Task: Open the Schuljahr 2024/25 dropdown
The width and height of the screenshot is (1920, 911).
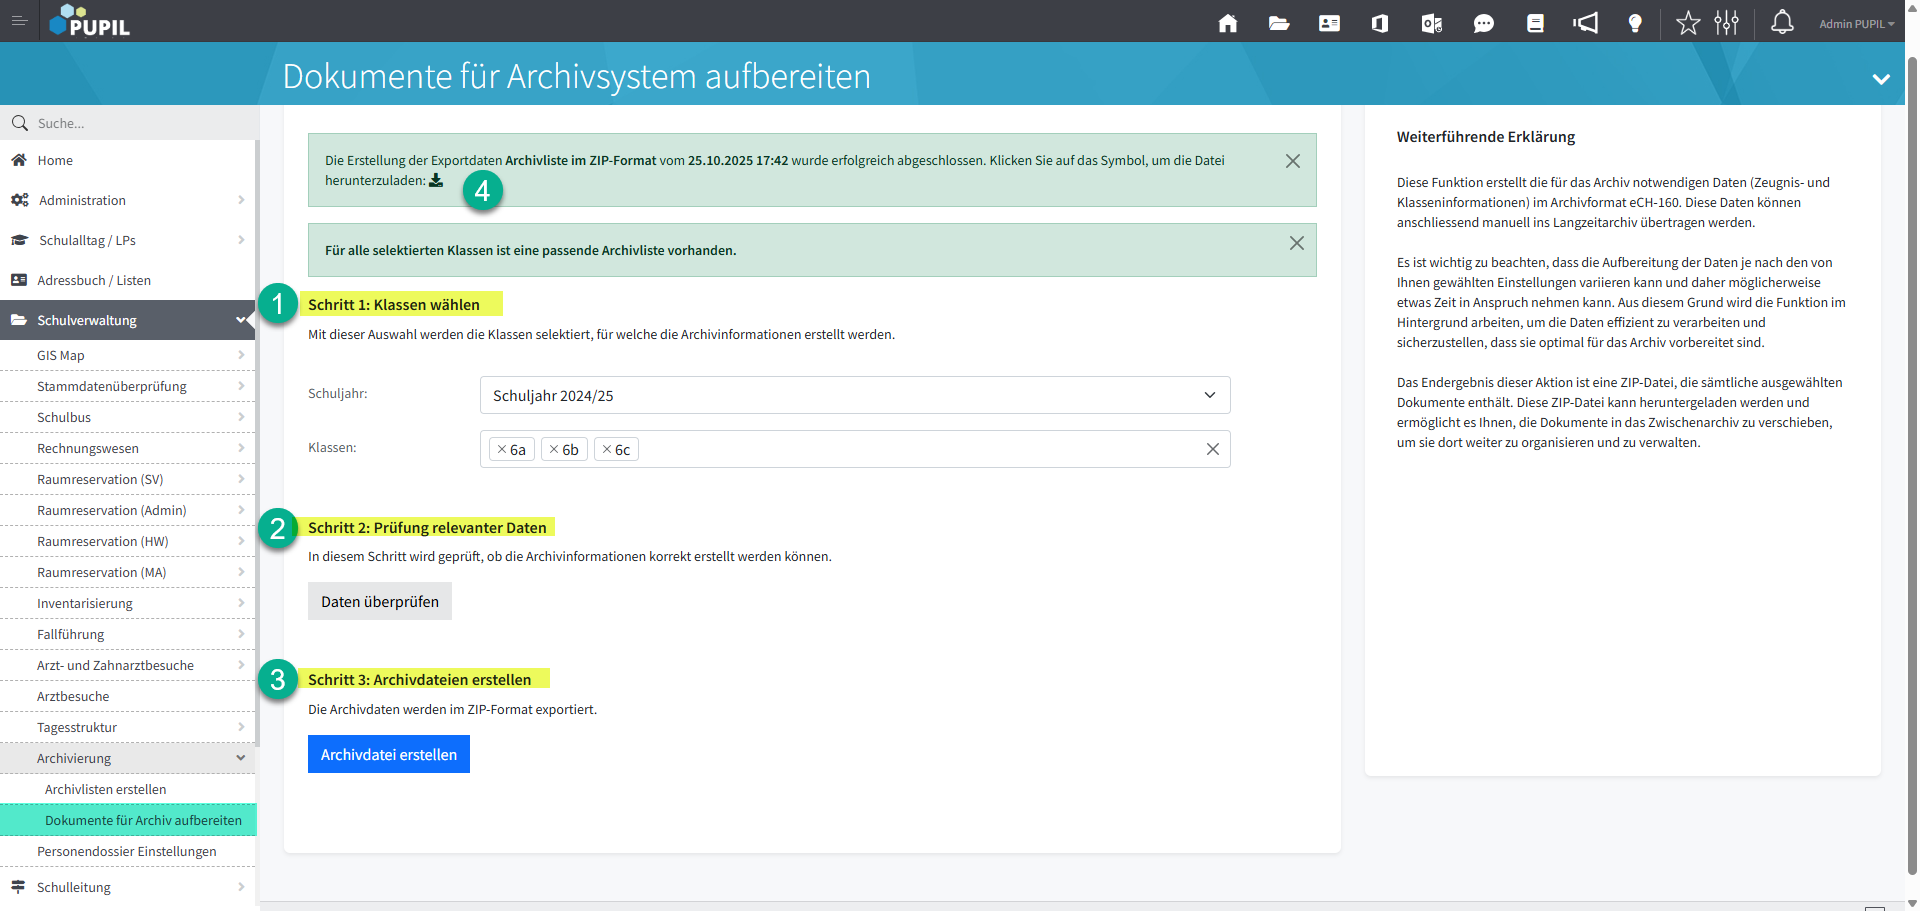Action: tap(854, 395)
